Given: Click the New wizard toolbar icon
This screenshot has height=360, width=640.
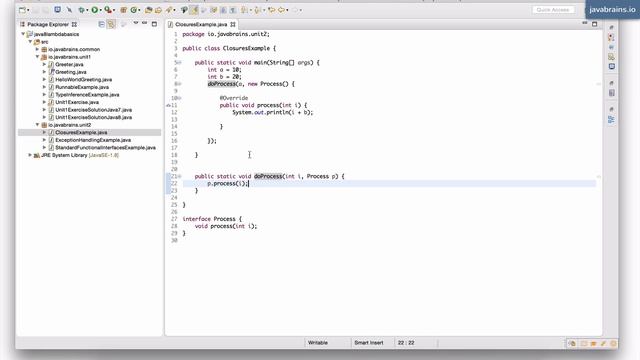Looking at the screenshot, I should (x=22, y=10).
